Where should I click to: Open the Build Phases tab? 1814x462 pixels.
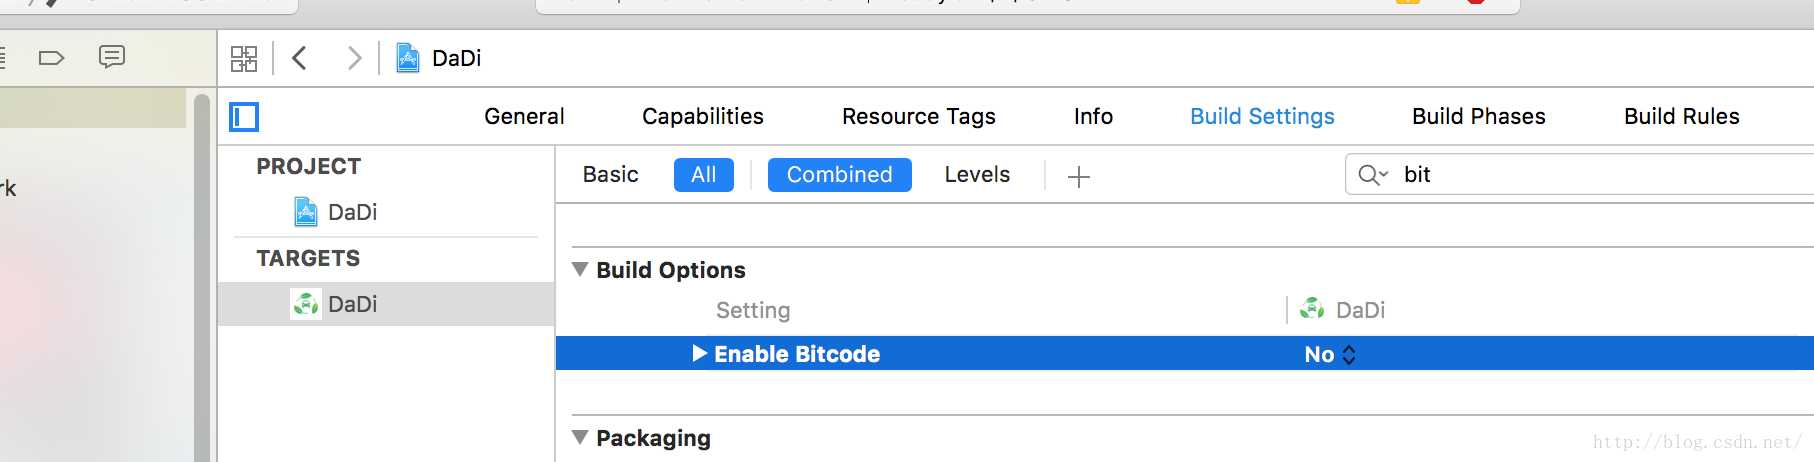click(1478, 117)
